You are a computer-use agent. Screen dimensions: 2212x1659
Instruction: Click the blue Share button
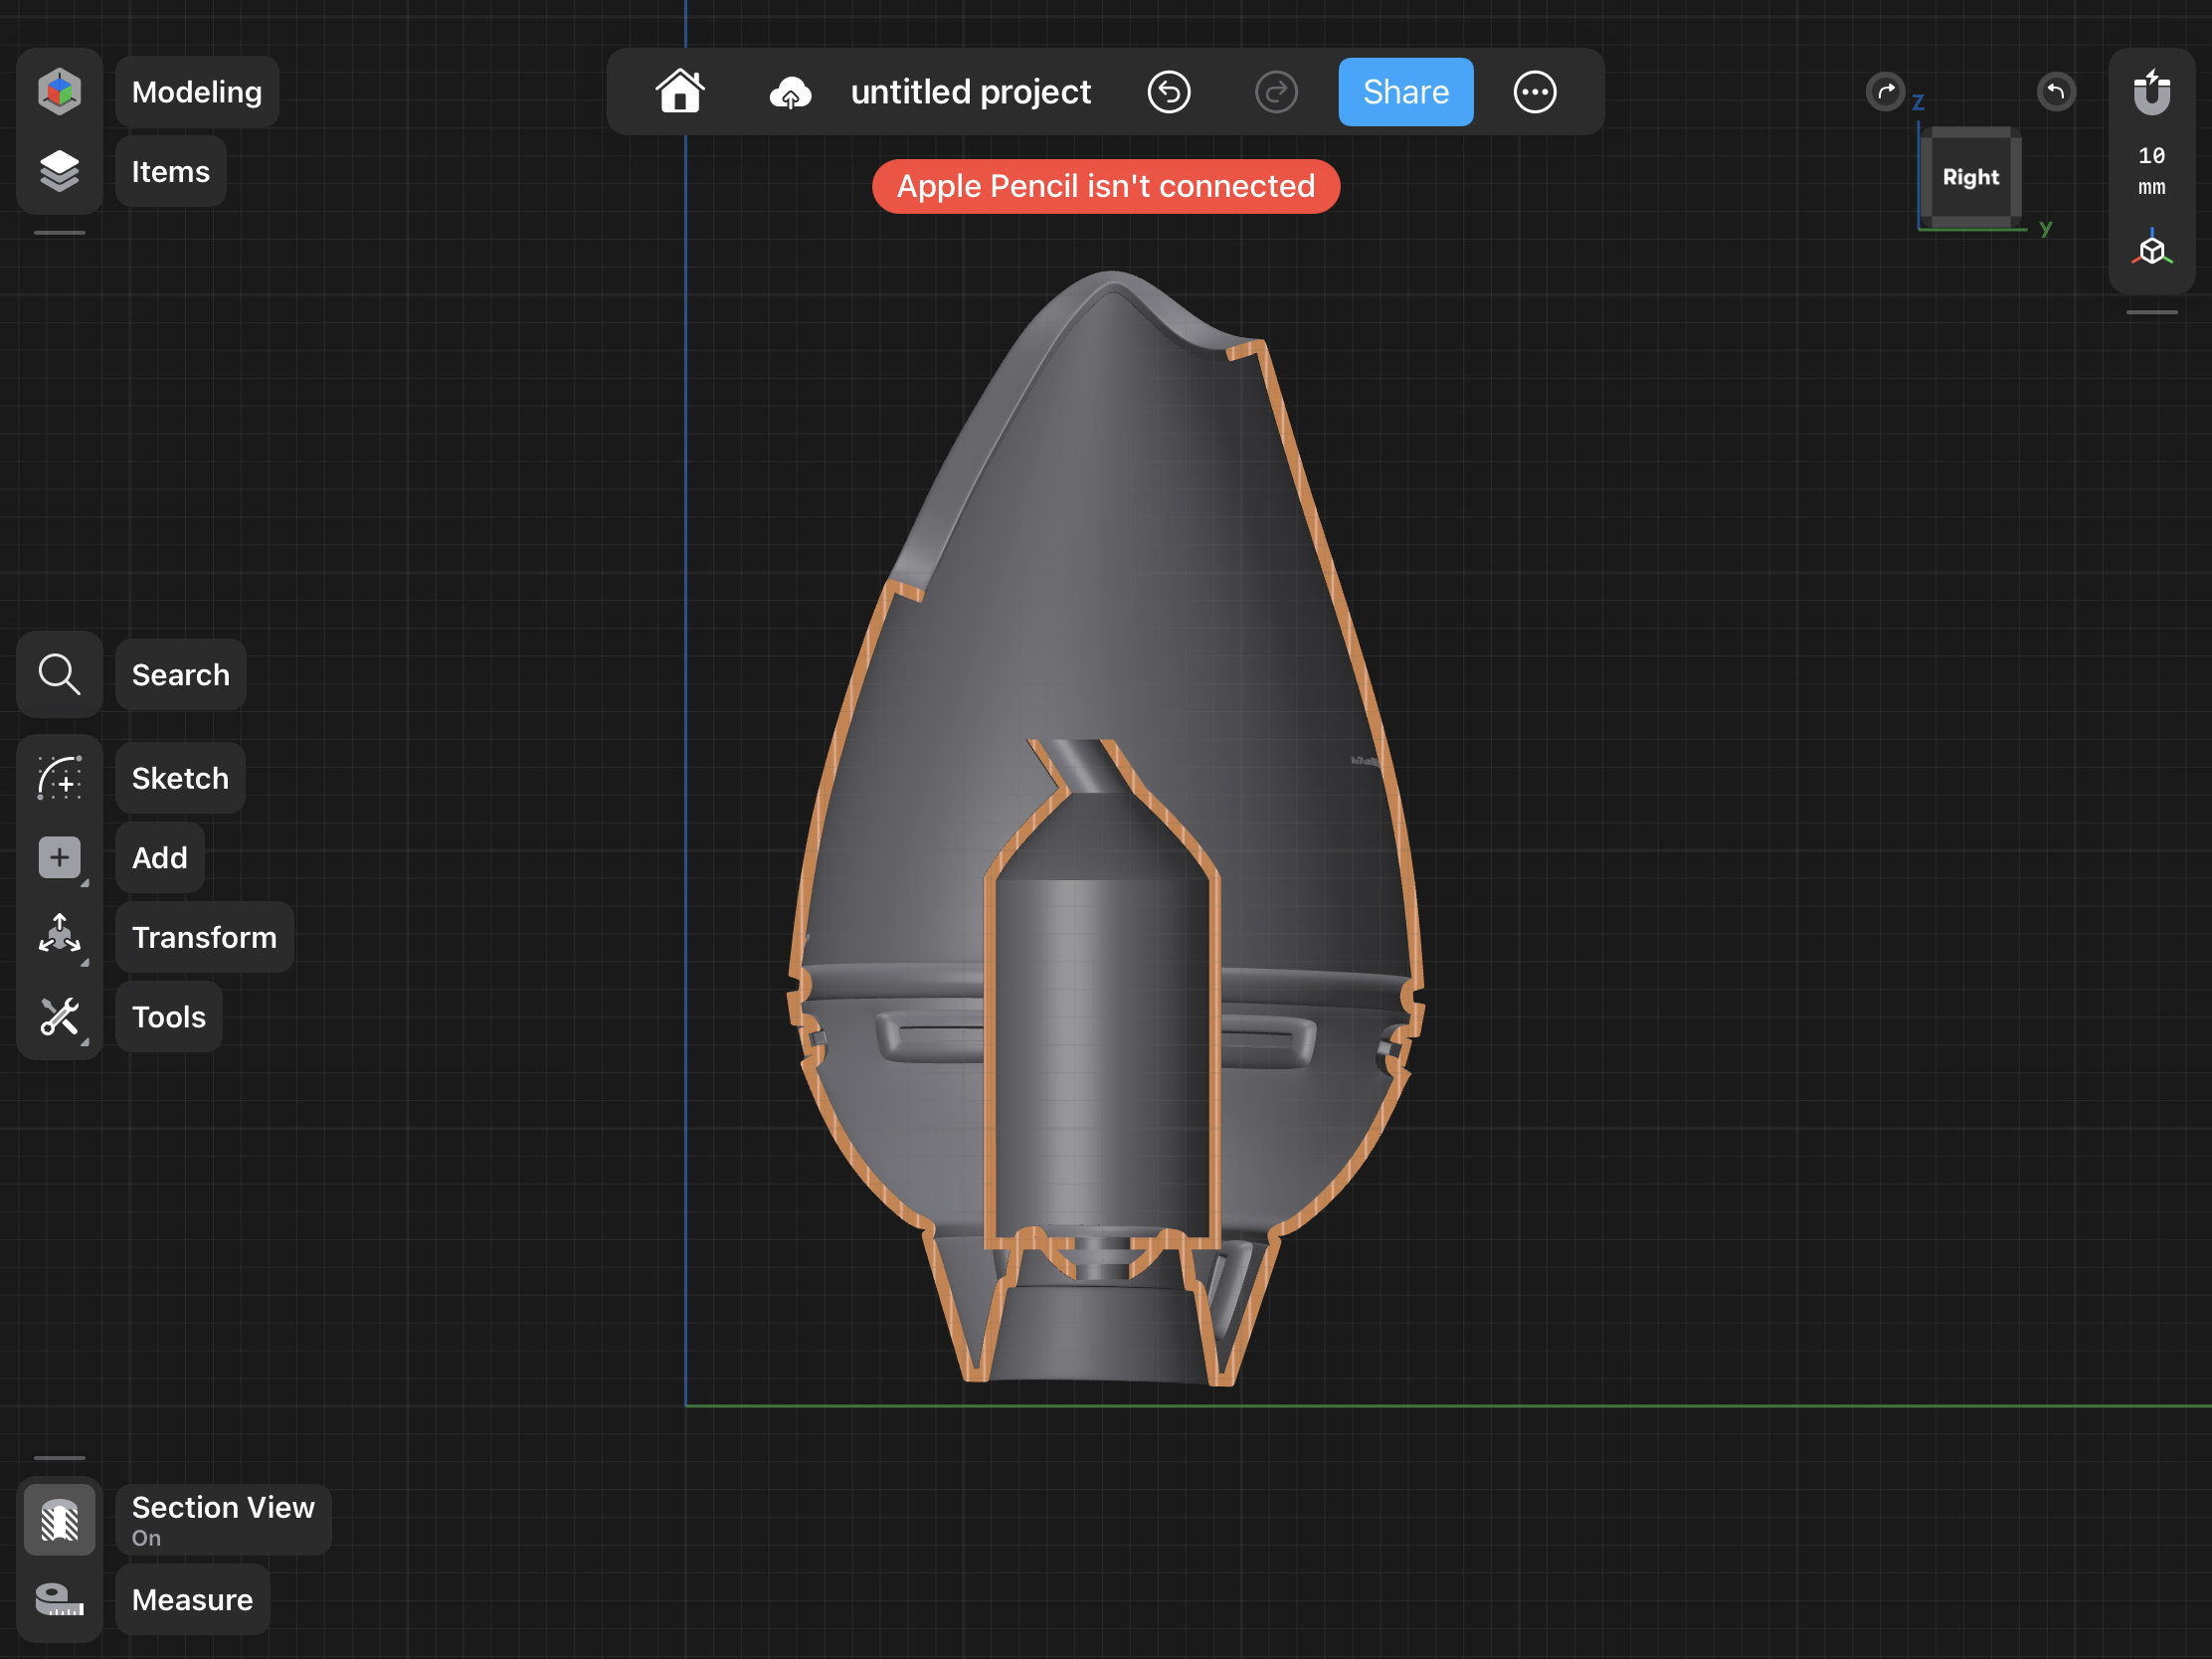coord(1405,92)
